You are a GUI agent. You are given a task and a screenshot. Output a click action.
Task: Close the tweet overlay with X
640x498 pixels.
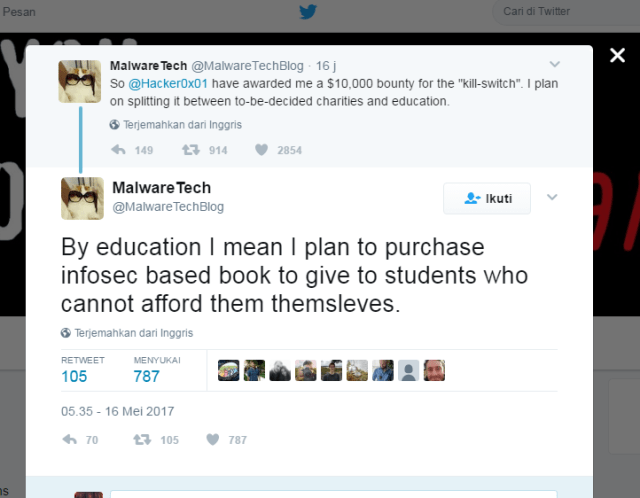click(x=617, y=55)
